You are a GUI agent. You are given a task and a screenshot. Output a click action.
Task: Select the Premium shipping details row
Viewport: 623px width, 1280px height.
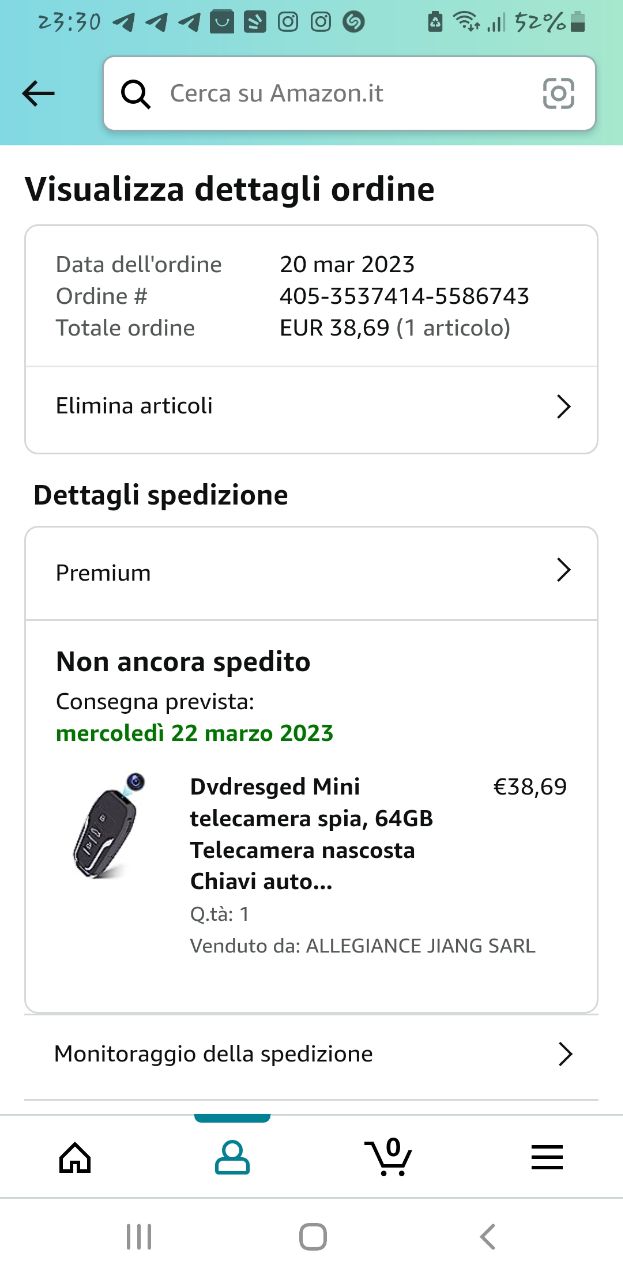pyautogui.click(x=103, y=573)
